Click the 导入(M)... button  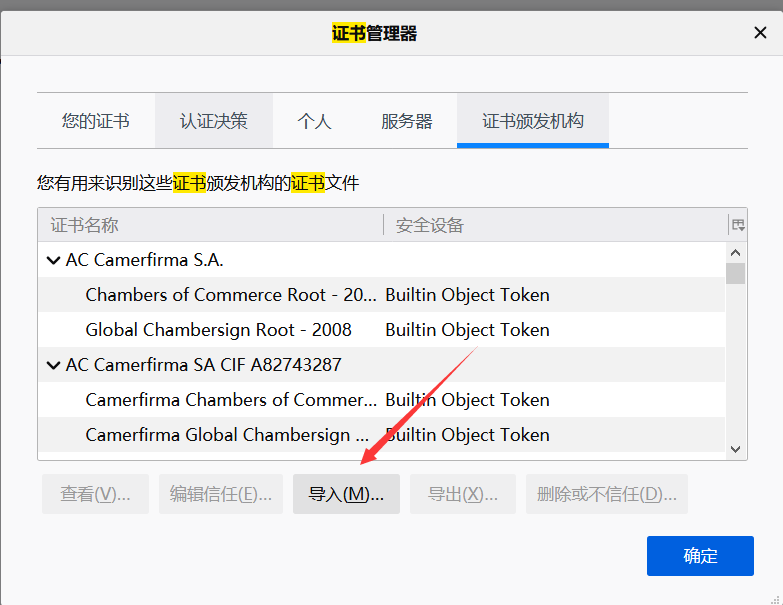point(346,494)
